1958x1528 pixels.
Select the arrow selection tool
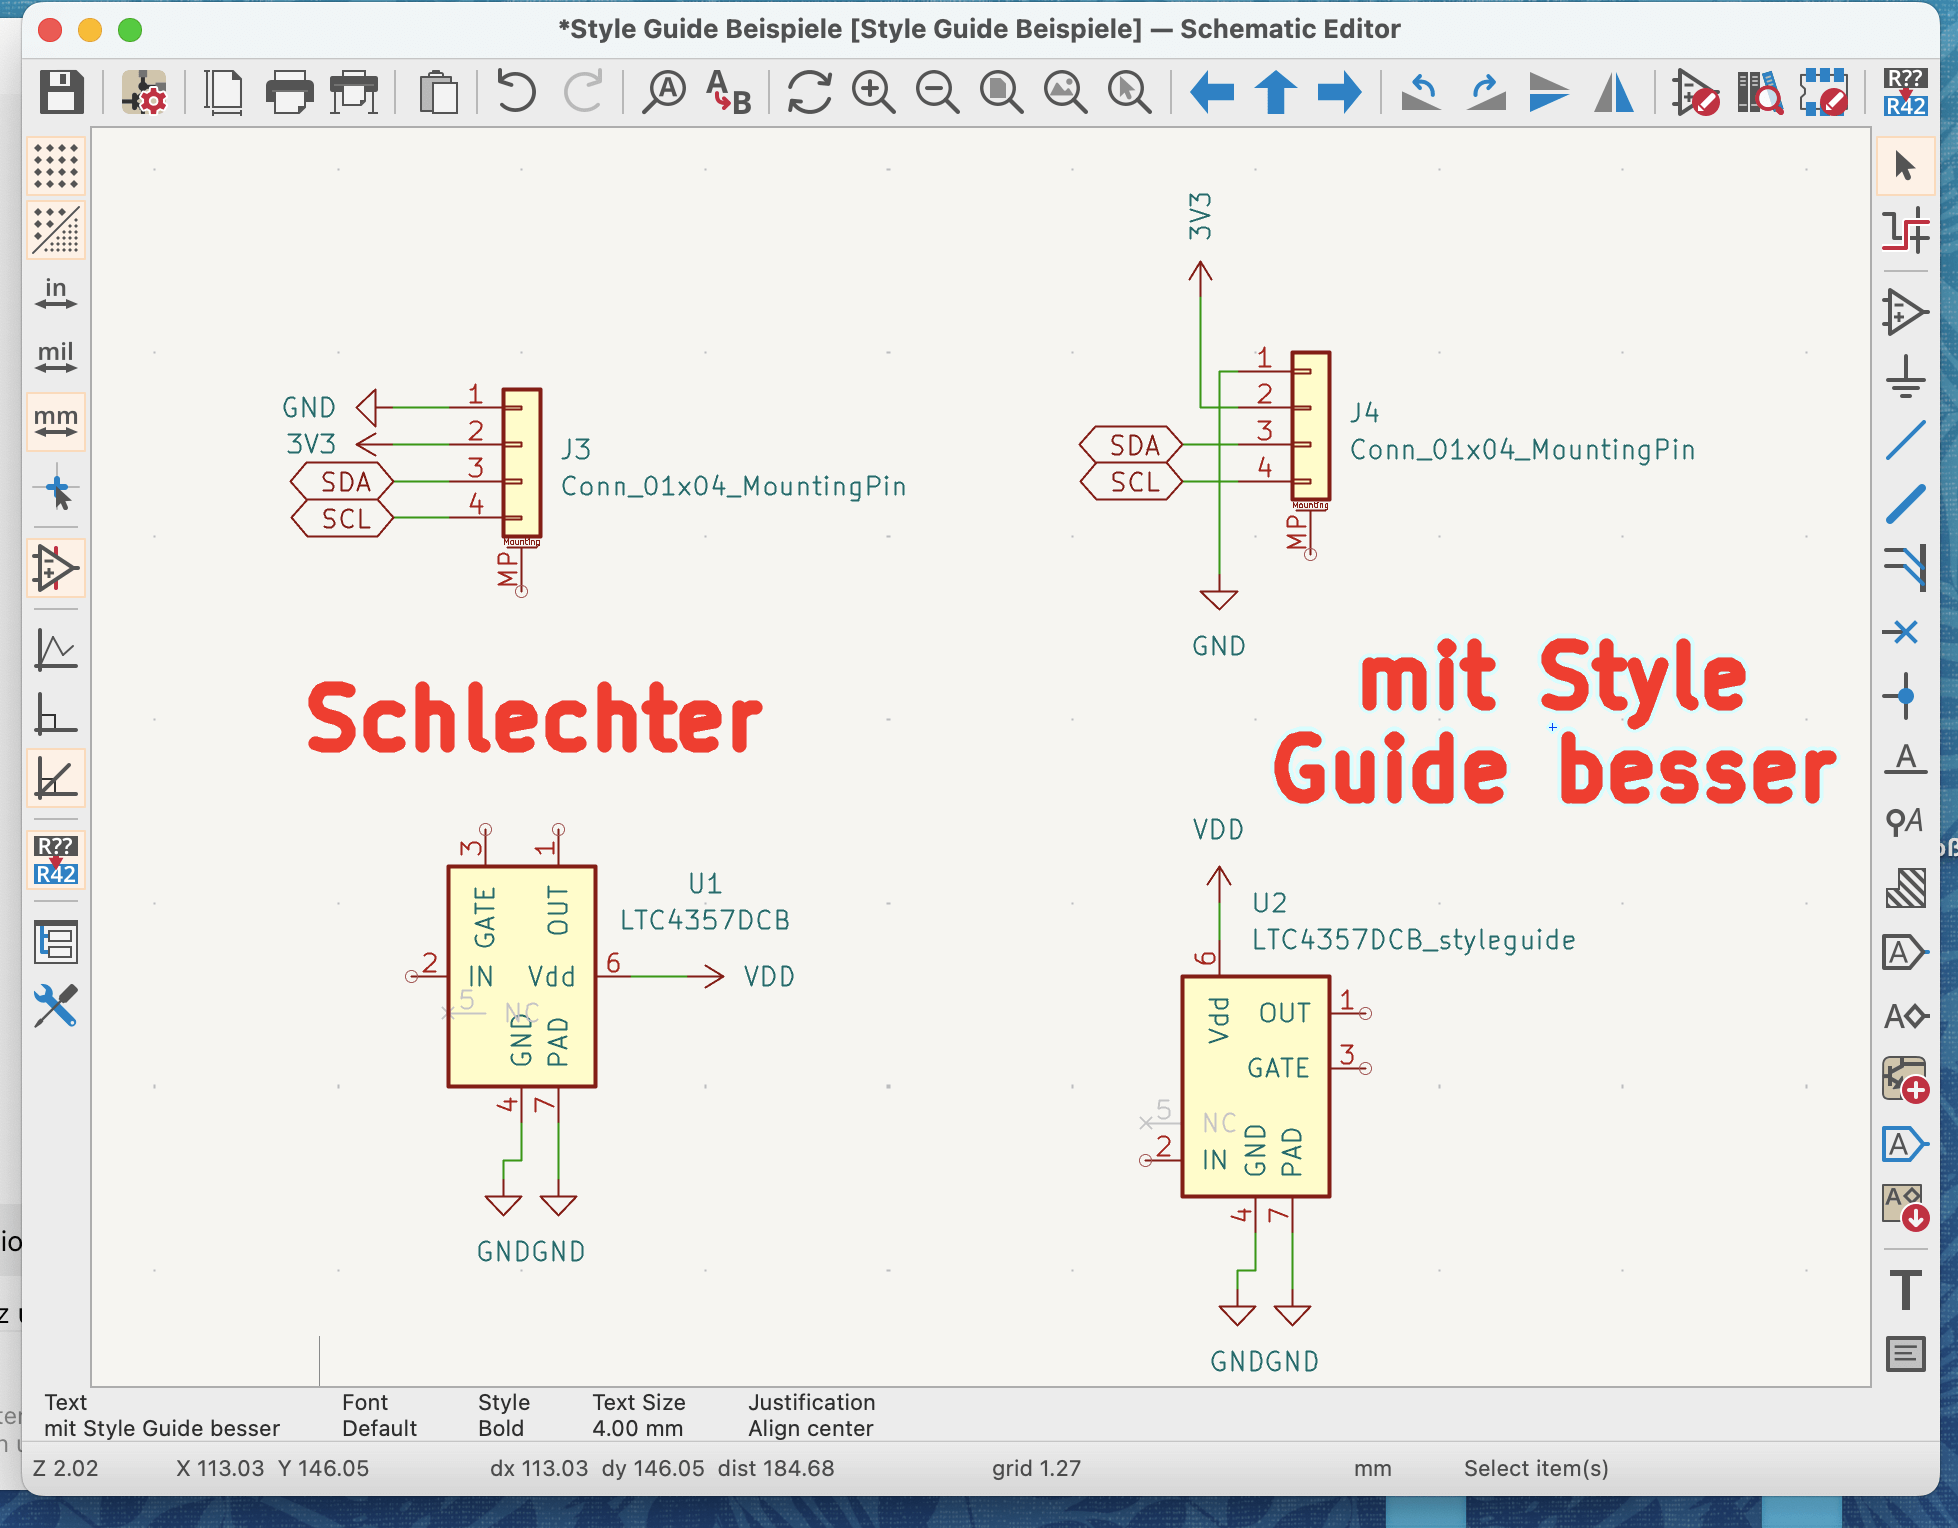1905,165
